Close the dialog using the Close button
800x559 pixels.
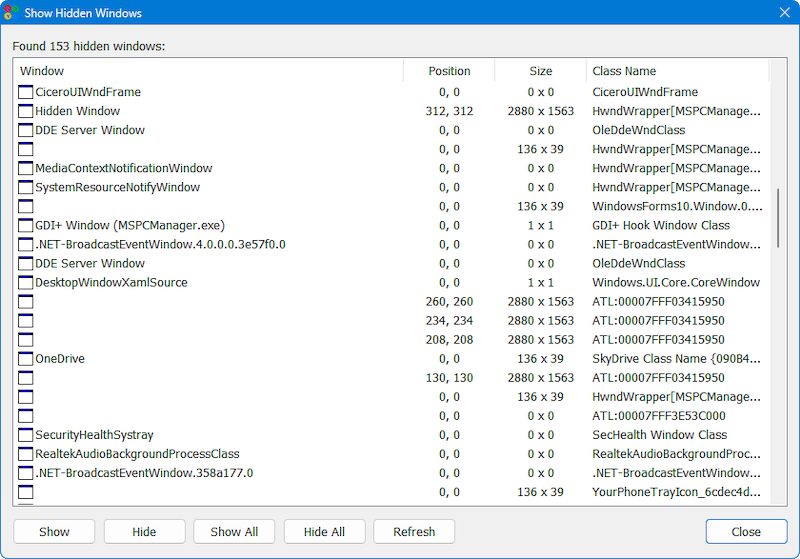coord(746,532)
